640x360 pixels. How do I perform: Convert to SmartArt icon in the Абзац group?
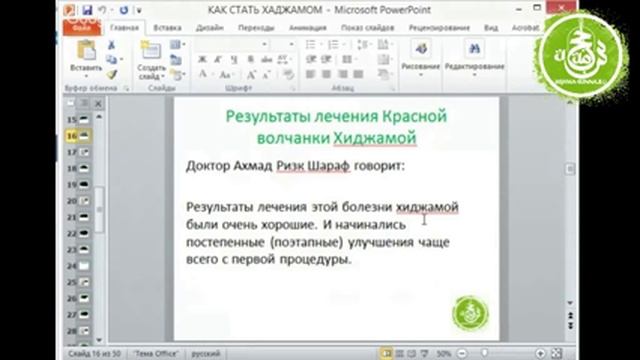(x=383, y=74)
